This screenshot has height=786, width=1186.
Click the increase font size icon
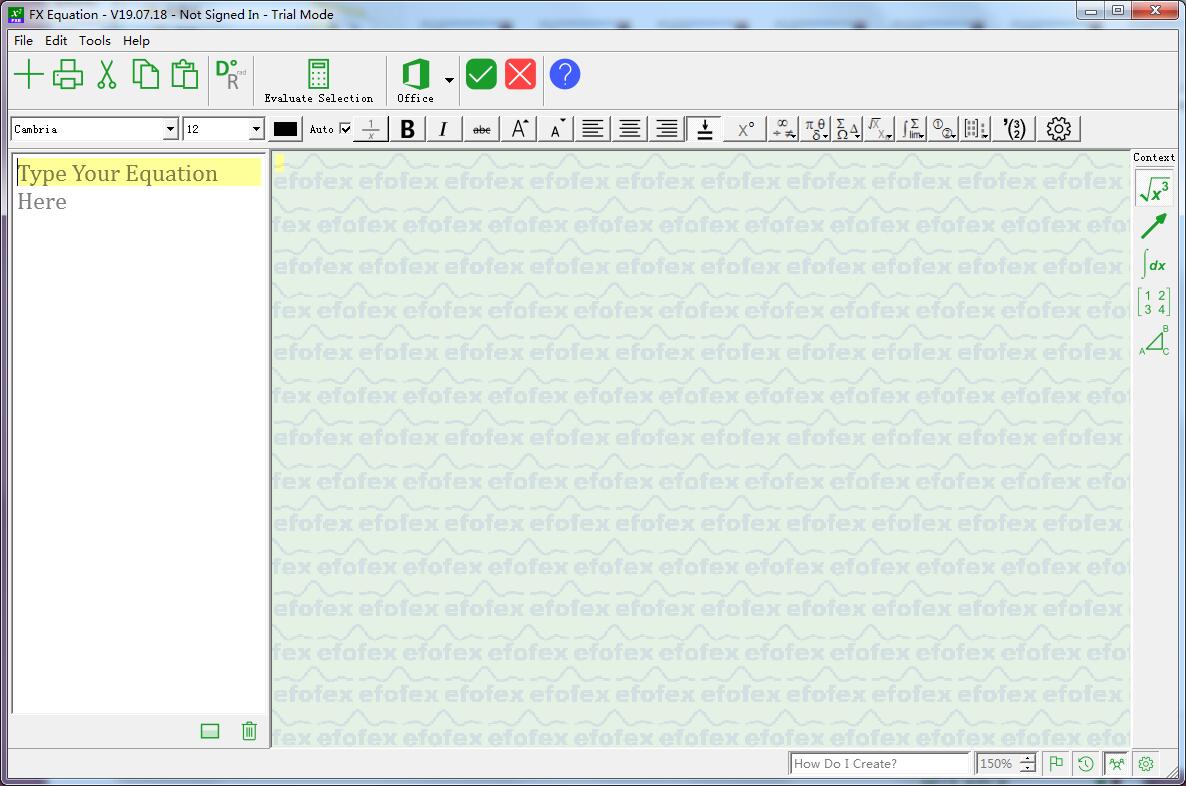click(x=520, y=129)
